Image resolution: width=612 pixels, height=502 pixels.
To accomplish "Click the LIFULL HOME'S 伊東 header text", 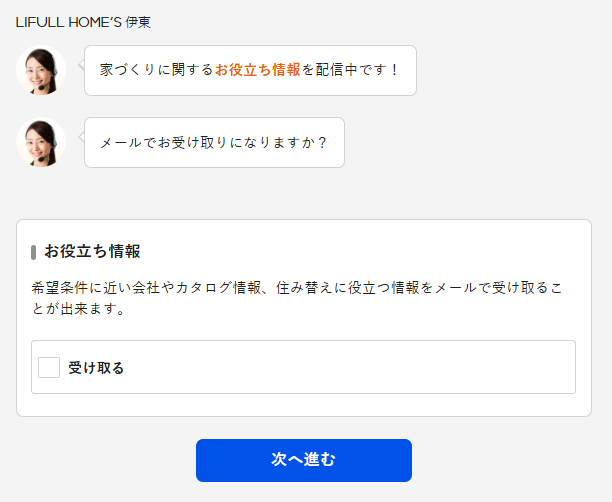I will [83, 22].
